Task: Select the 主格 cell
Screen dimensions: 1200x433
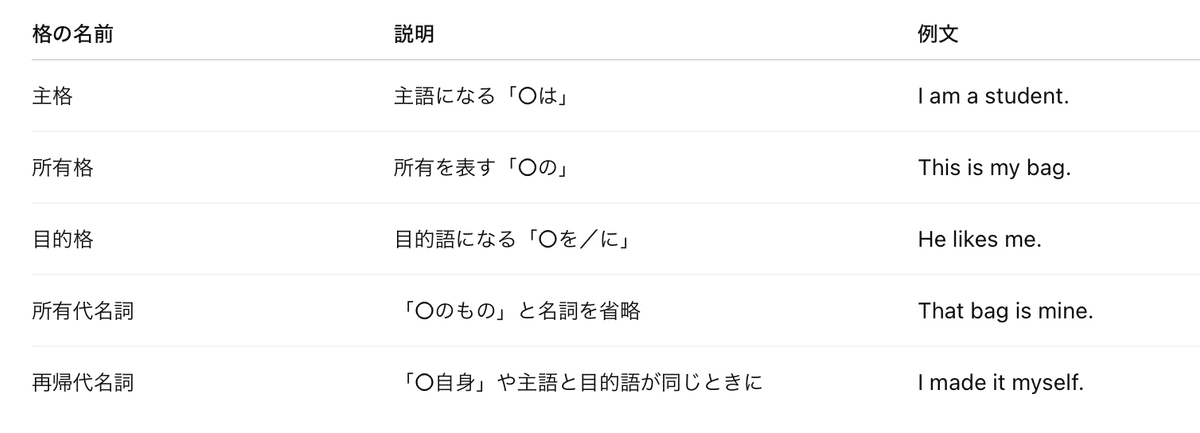Action: coord(52,96)
